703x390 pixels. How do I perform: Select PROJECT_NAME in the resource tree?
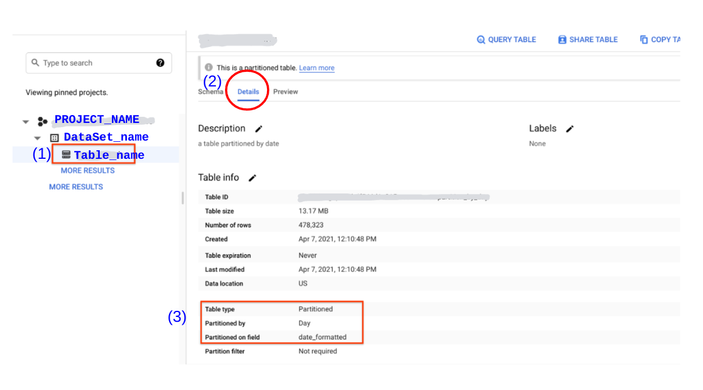coord(97,120)
